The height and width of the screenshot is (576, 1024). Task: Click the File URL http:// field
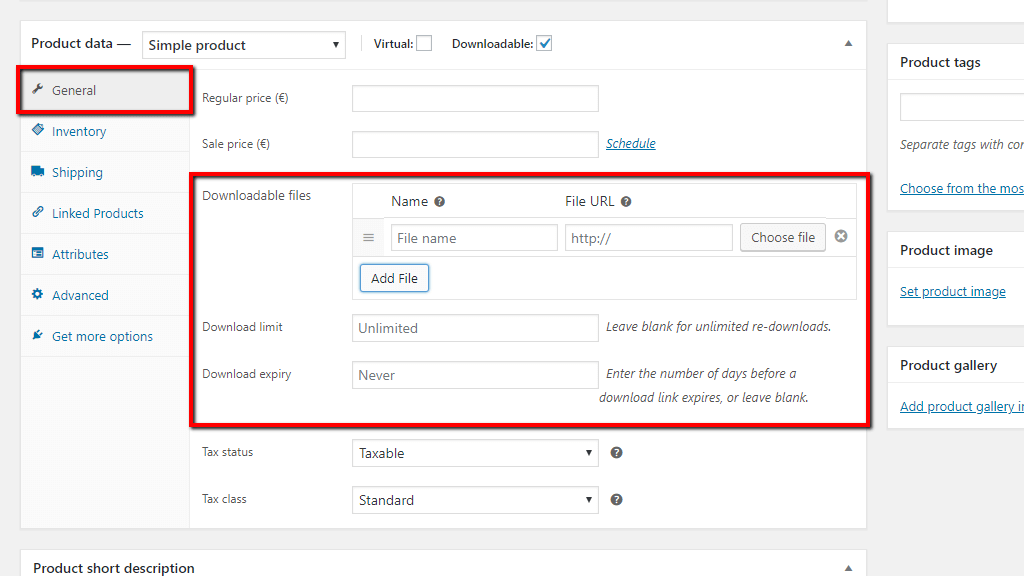pos(648,238)
